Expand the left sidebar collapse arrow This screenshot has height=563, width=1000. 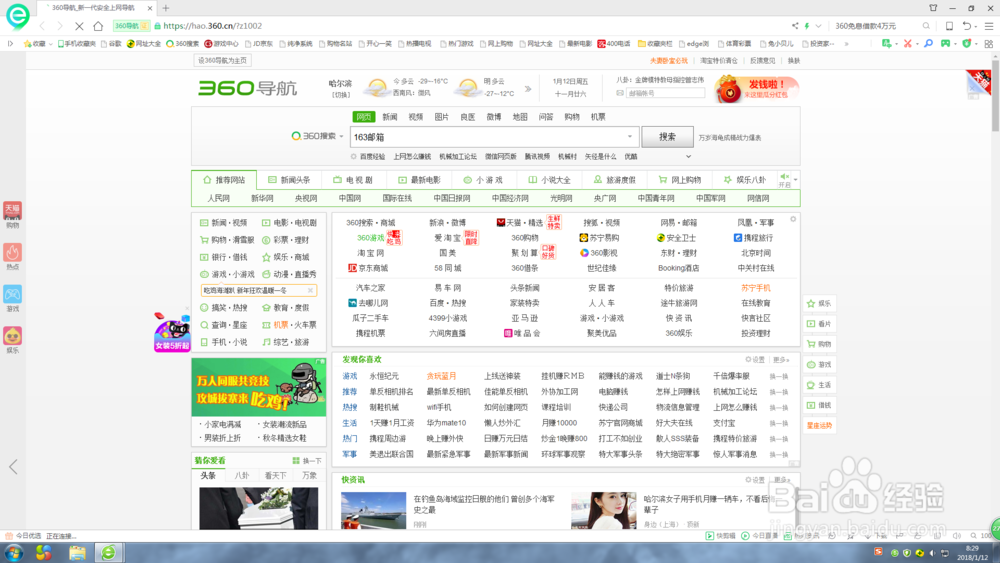[13, 467]
